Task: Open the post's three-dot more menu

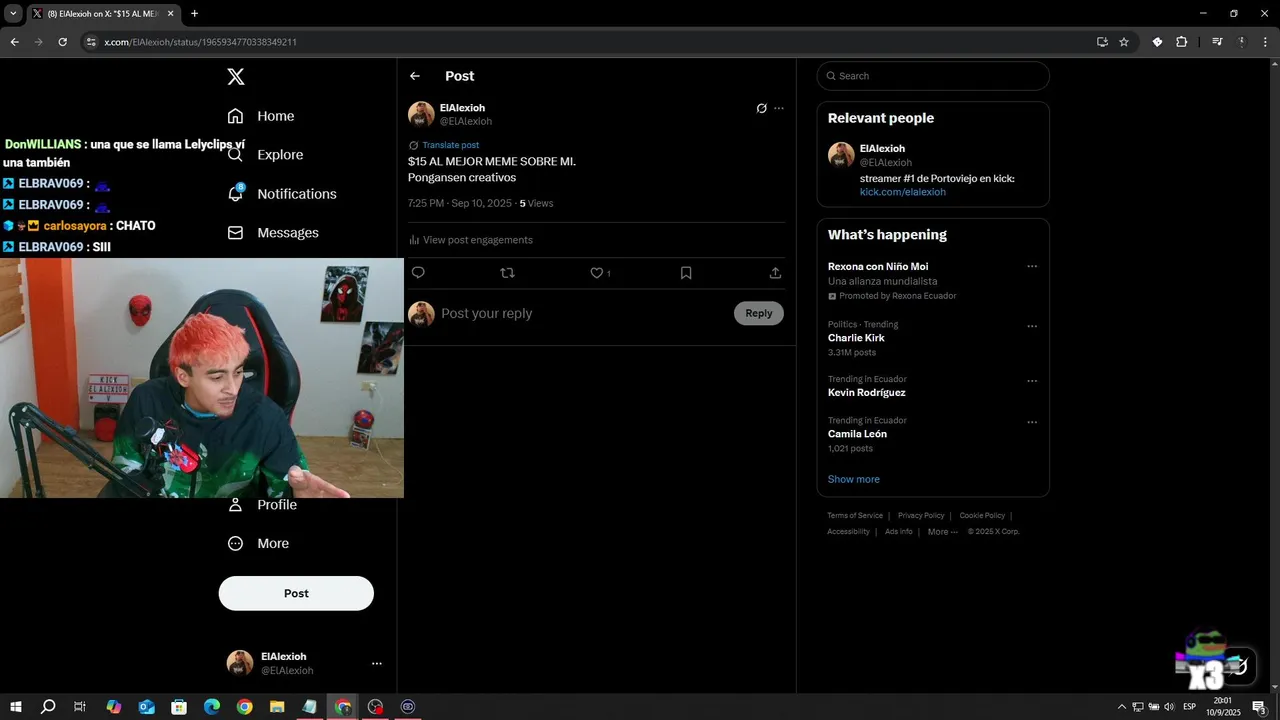Action: pos(779,108)
